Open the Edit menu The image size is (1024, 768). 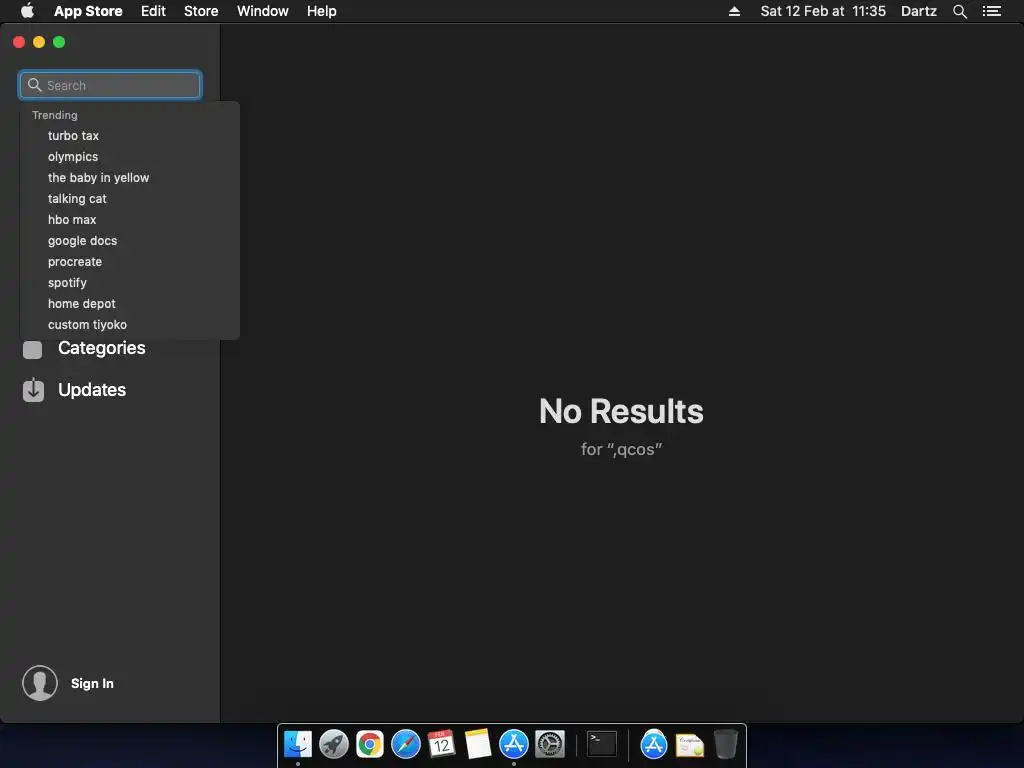[153, 11]
